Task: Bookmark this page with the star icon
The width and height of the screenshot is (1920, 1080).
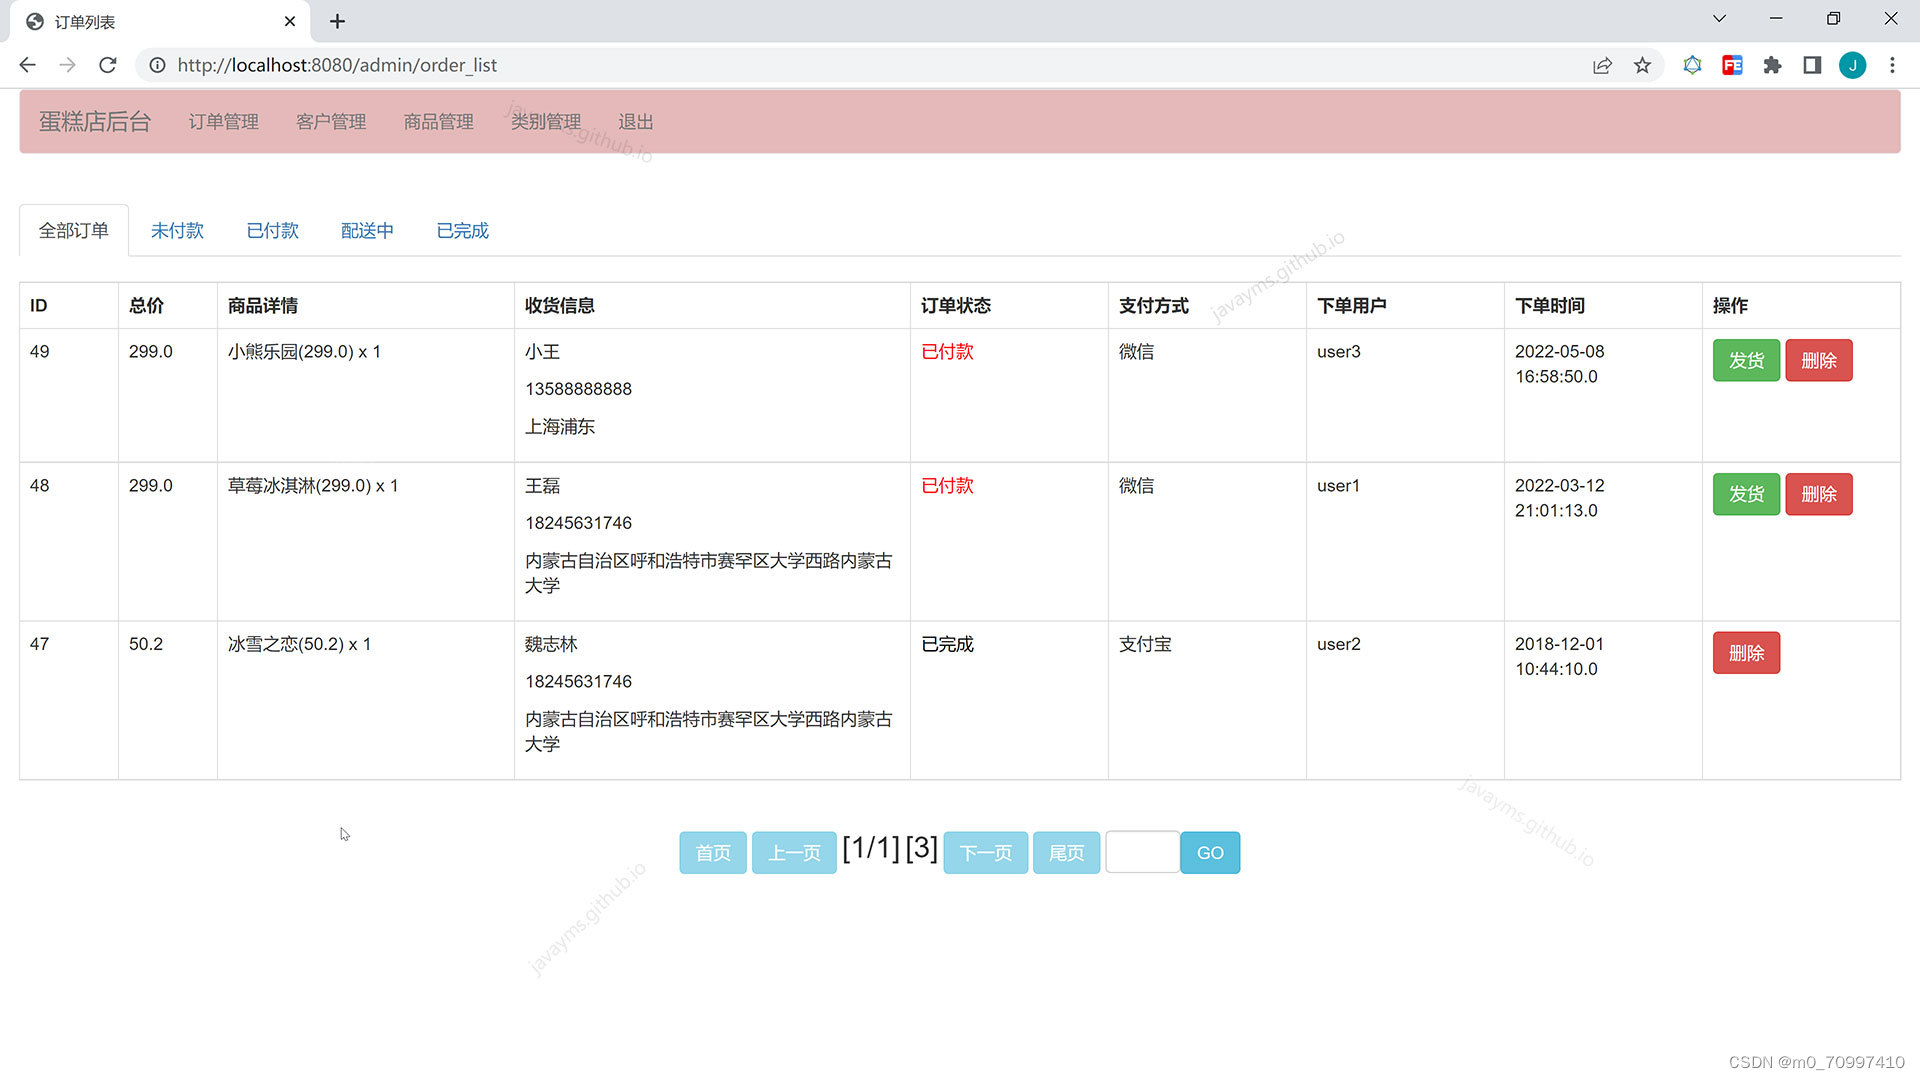Action: pos(1642,65)
